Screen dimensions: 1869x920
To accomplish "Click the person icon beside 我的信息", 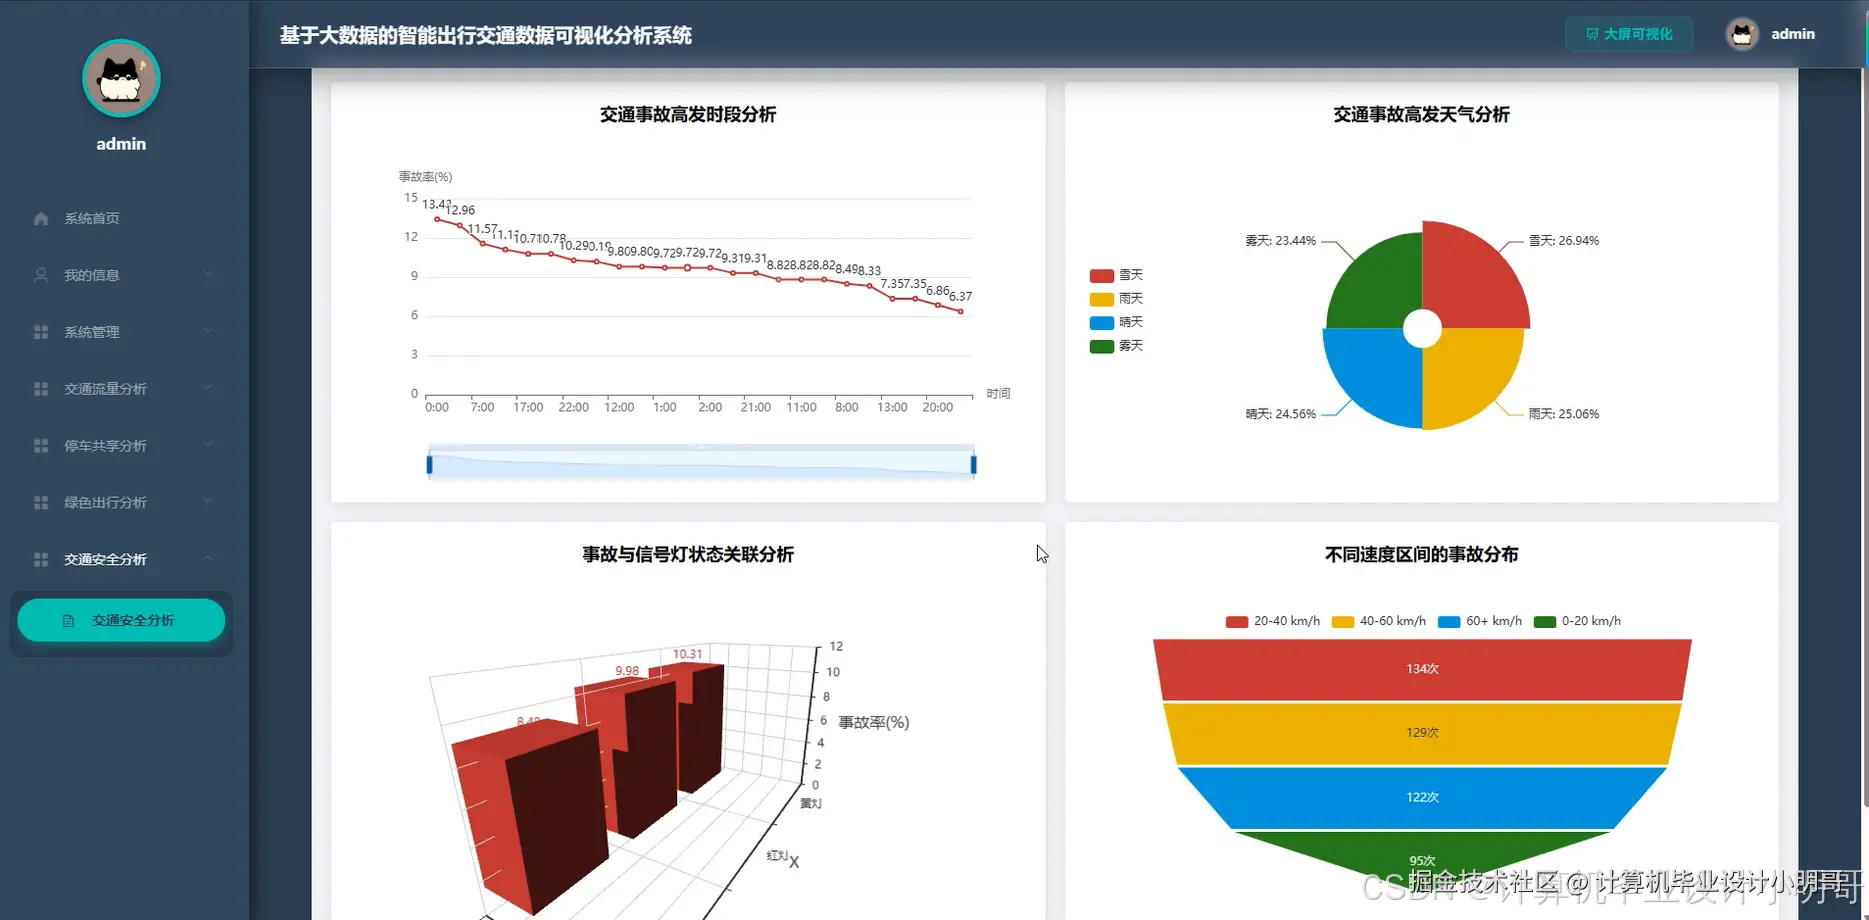I will pos(41,275).
